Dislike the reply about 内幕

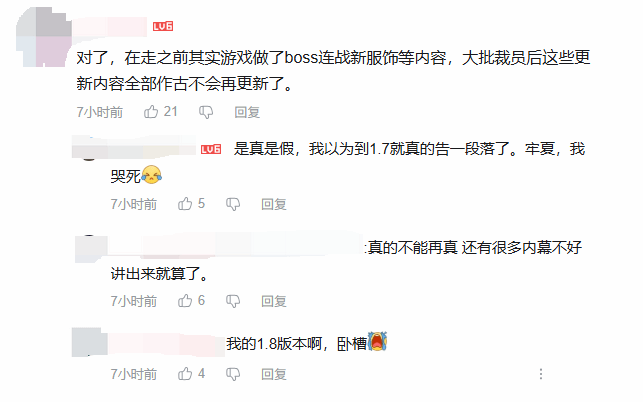233,301
